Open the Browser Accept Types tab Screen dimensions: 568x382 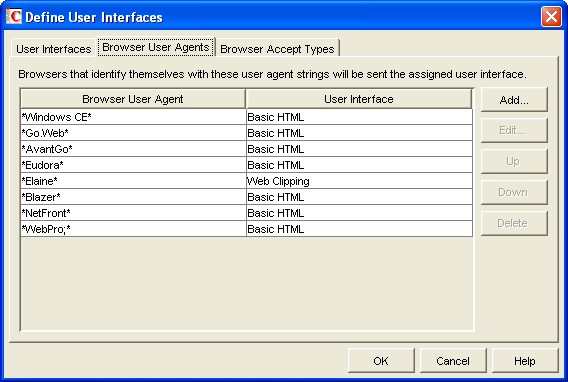(277, 49)
